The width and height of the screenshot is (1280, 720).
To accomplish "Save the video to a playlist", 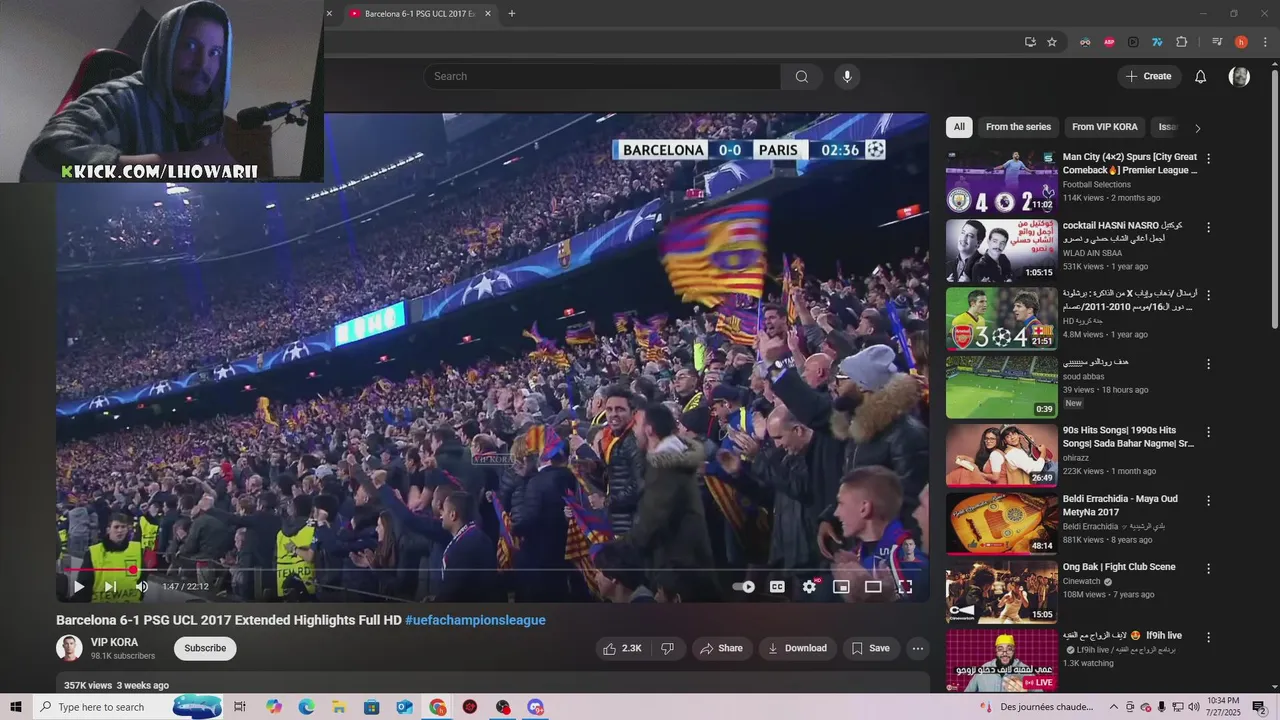I will click(870, 648).
